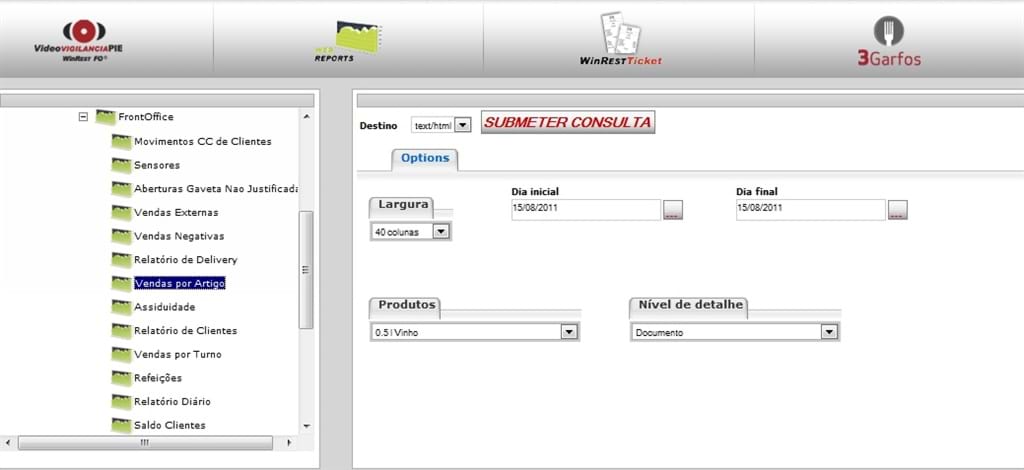Select Relatório Diário in the tree

pyautogui.click(x=172, y=401)
